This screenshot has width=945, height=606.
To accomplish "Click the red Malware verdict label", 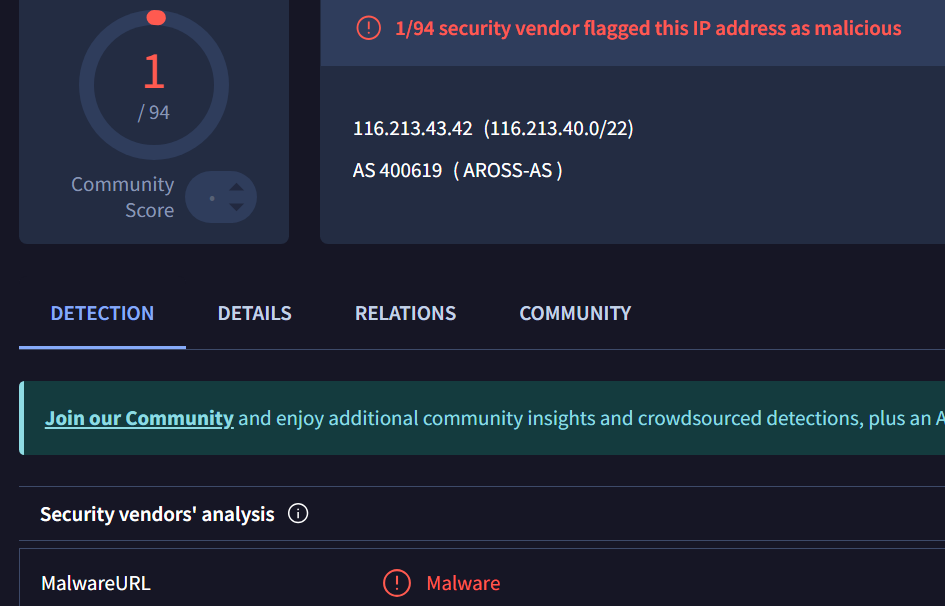I will 463,583.
